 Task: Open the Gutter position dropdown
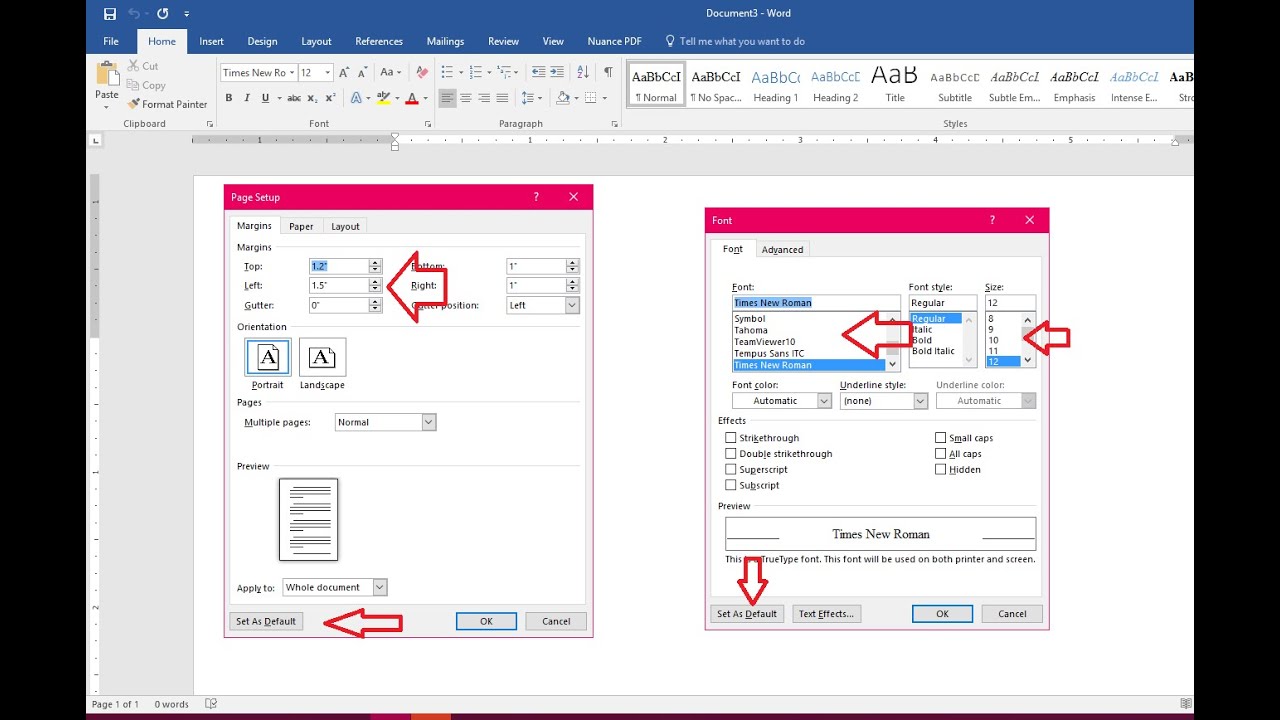[572, 305]
